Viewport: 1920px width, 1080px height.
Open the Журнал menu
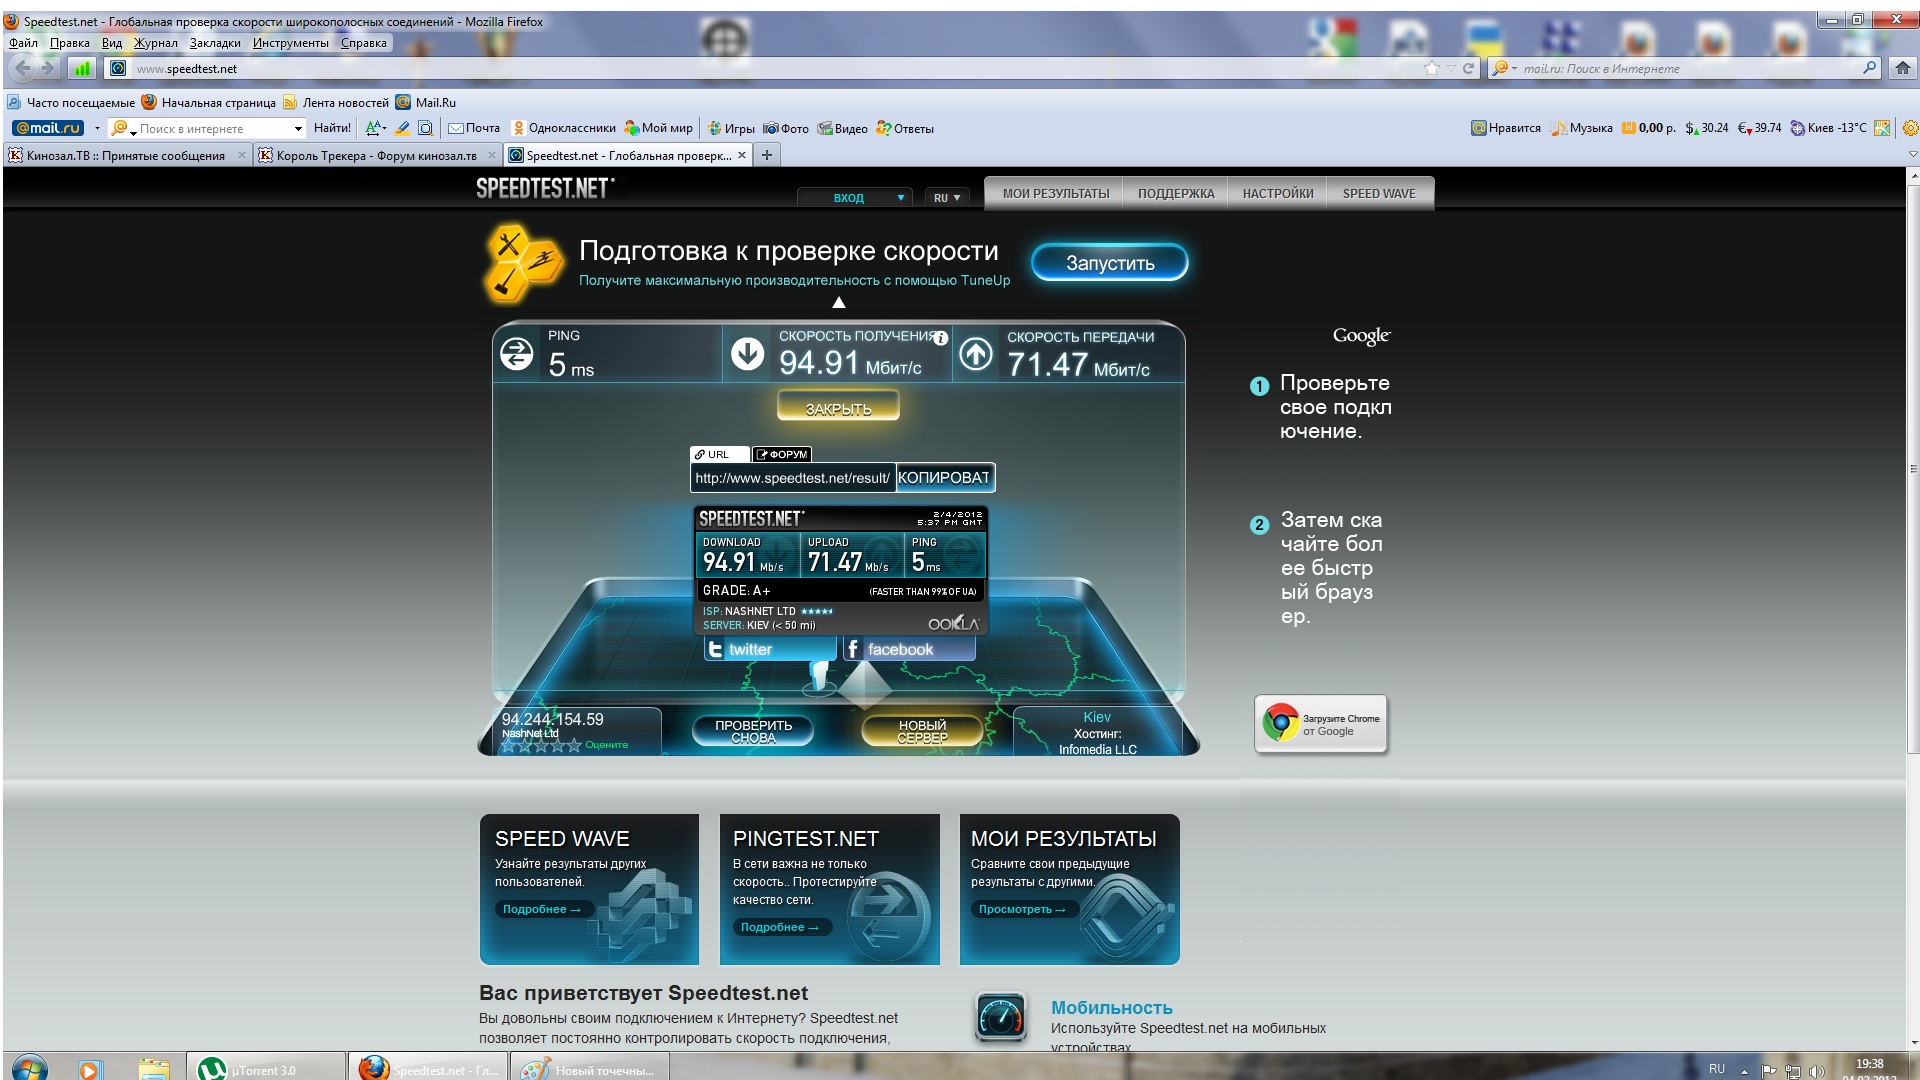155,43
